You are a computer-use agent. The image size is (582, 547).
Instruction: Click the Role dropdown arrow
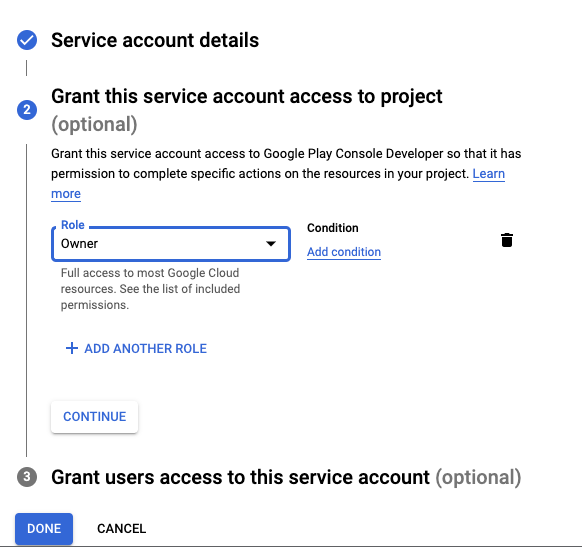point(271,244)
